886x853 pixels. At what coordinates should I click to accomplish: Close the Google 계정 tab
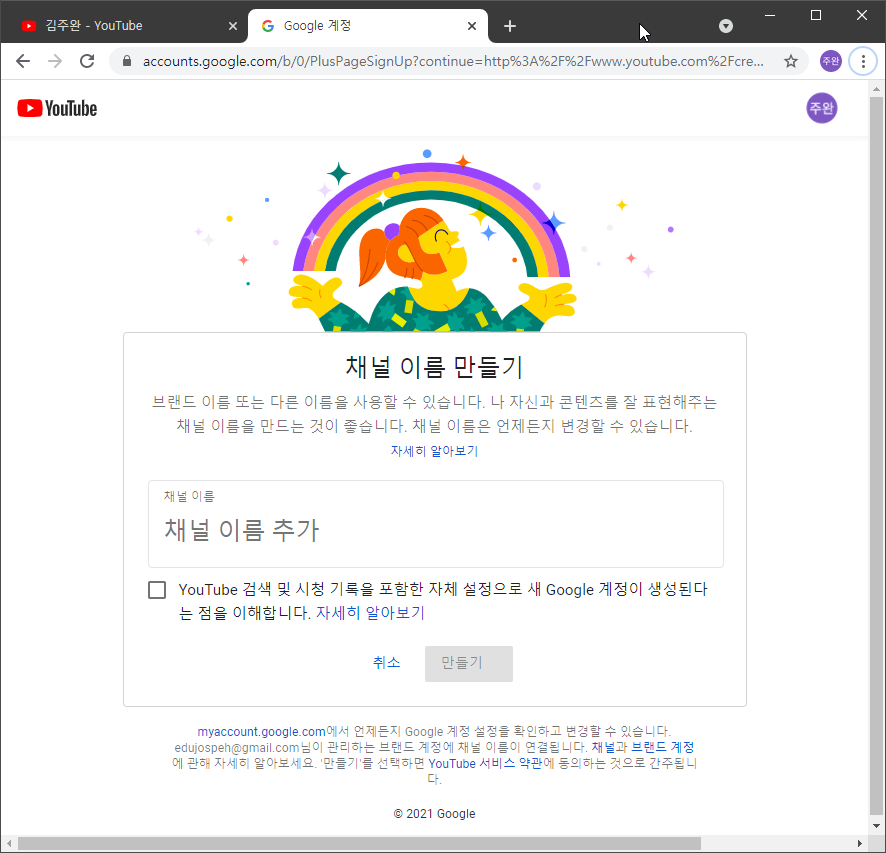coord(472,26)
